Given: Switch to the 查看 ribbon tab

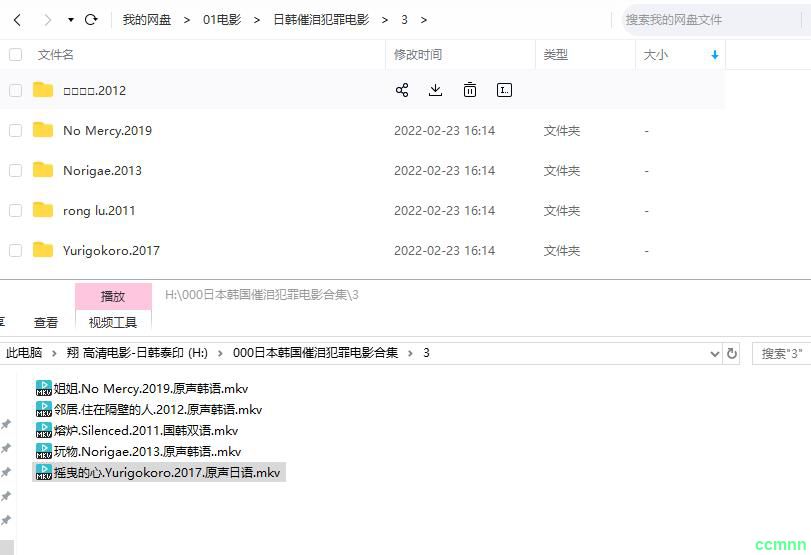Looking at the screenshot, I should (x=46, y=322).
